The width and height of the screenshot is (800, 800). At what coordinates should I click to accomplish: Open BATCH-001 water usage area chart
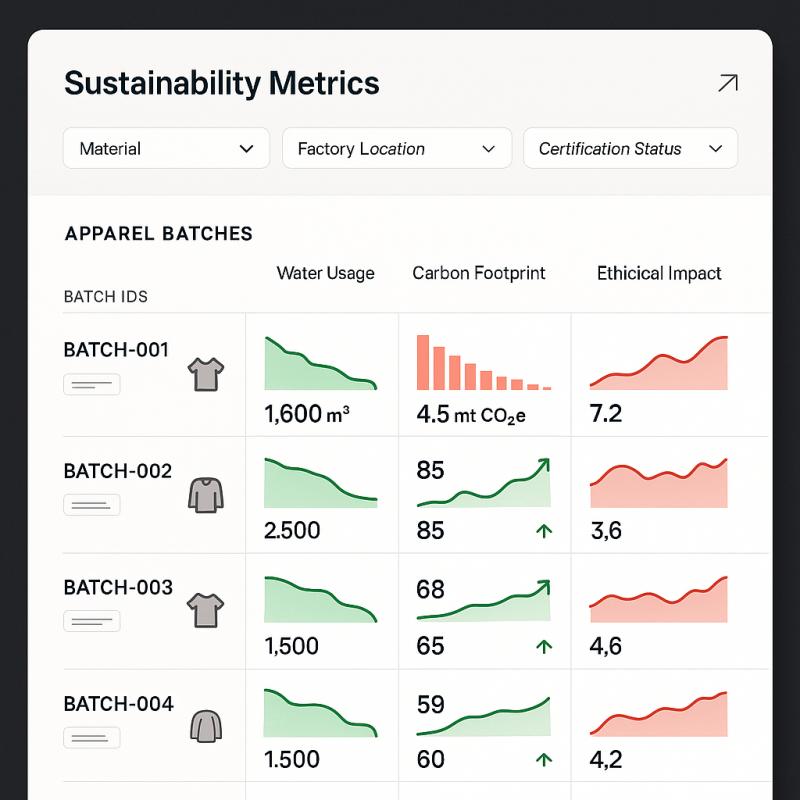(x=320, y=364)
